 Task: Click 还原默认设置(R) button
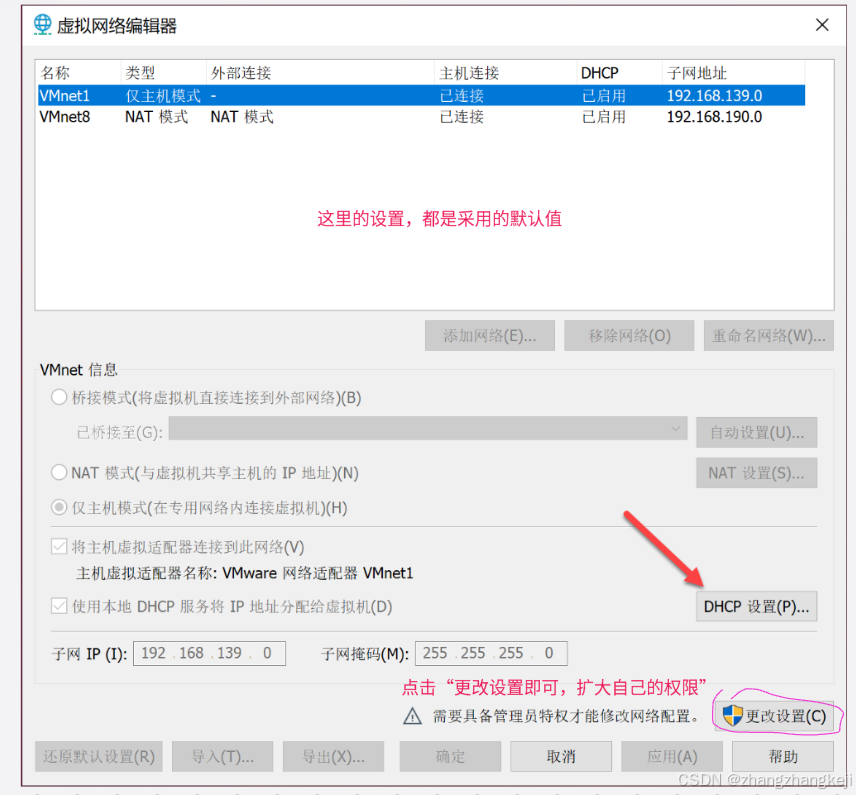(x=99, y=756)
